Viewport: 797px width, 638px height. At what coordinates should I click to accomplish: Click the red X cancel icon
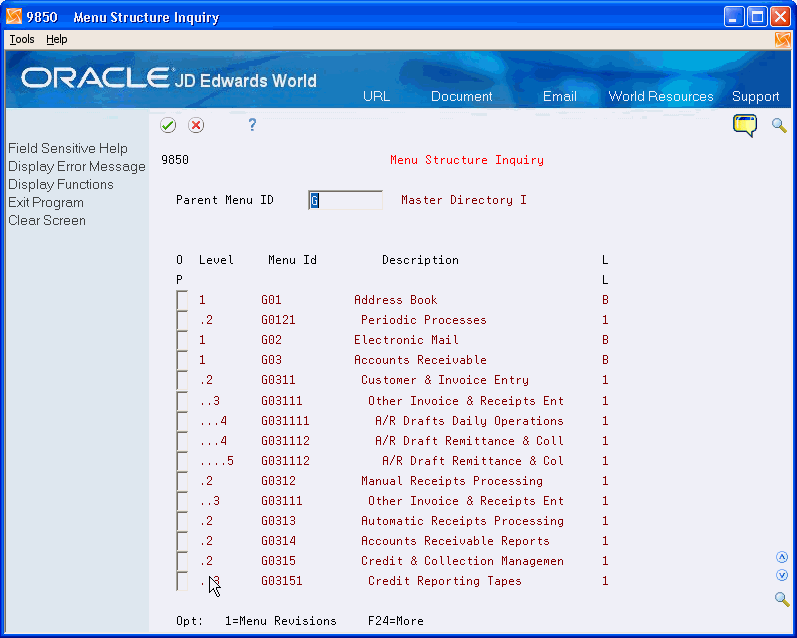click(196, 125)
